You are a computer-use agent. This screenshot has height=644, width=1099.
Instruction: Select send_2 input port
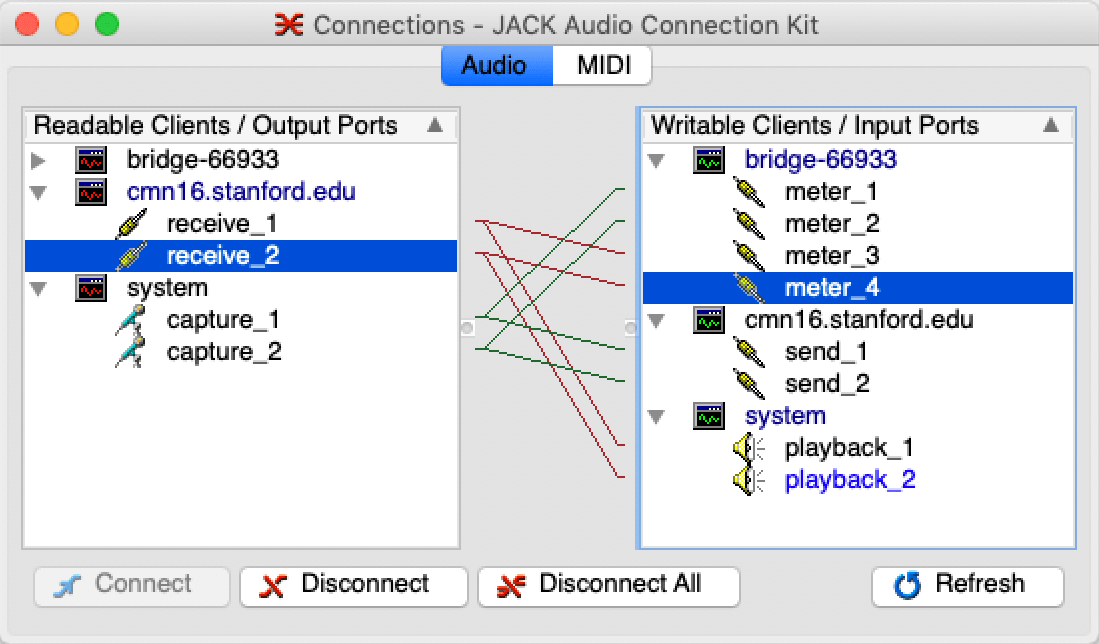pyautogui.click(x=828, y=383)
